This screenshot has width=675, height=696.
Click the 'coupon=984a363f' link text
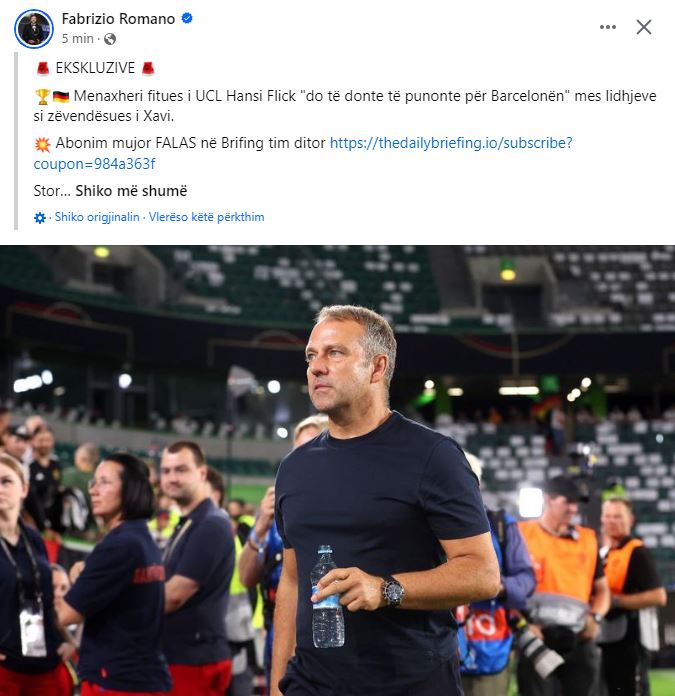pyautogui.click(x=95, y=164)
